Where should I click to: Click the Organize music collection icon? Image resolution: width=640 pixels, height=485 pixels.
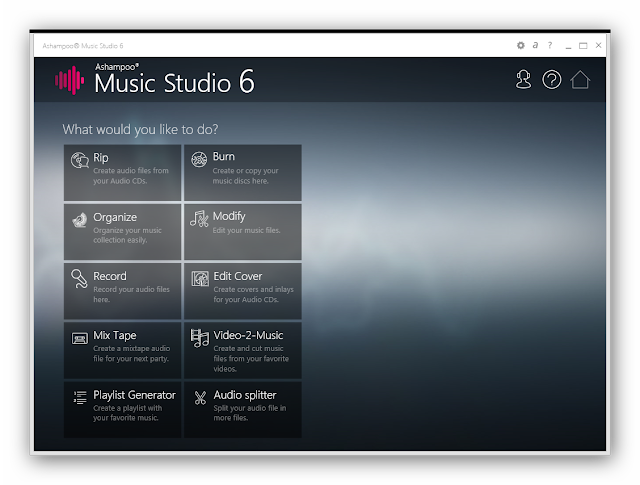80,220
